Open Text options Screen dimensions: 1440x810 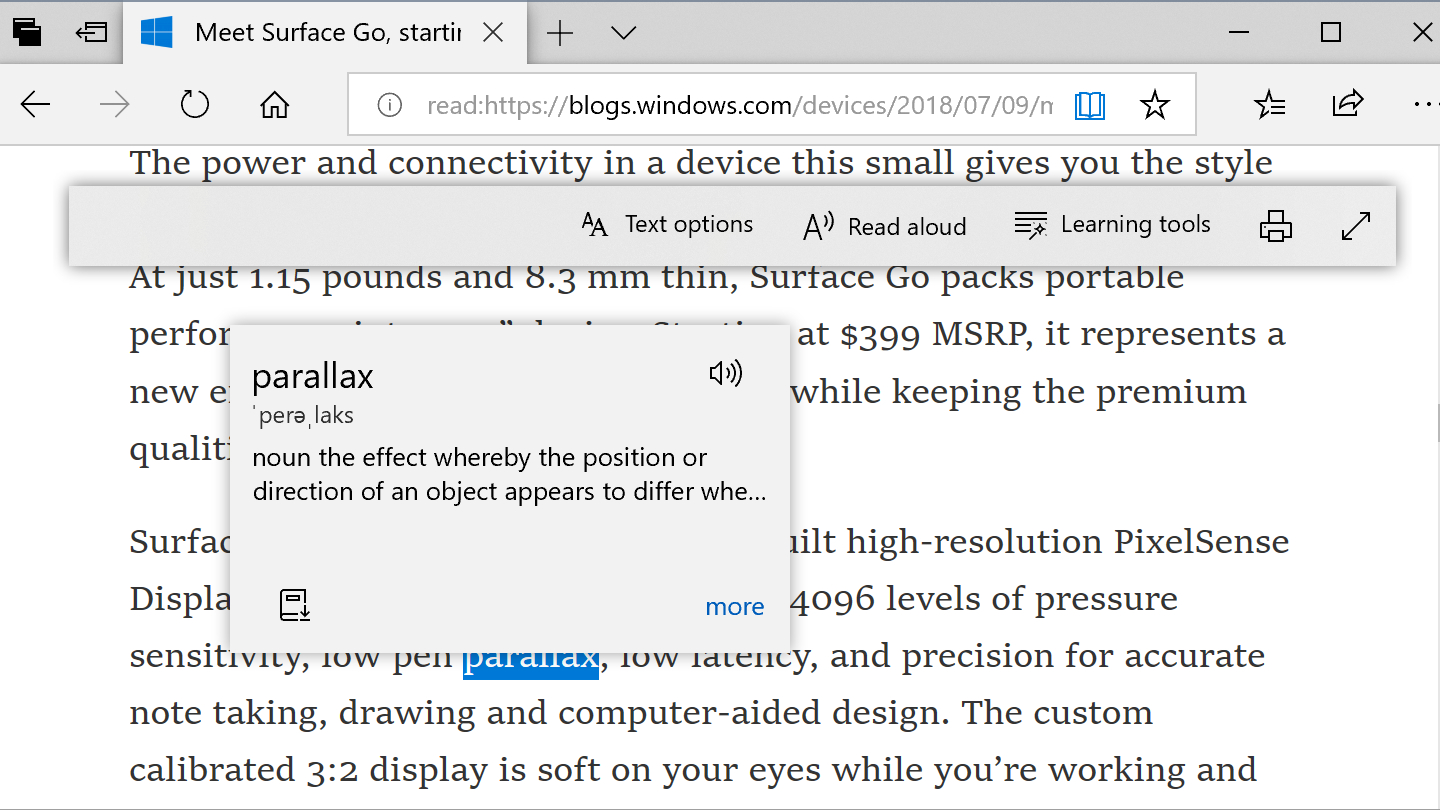pos(667,225)
